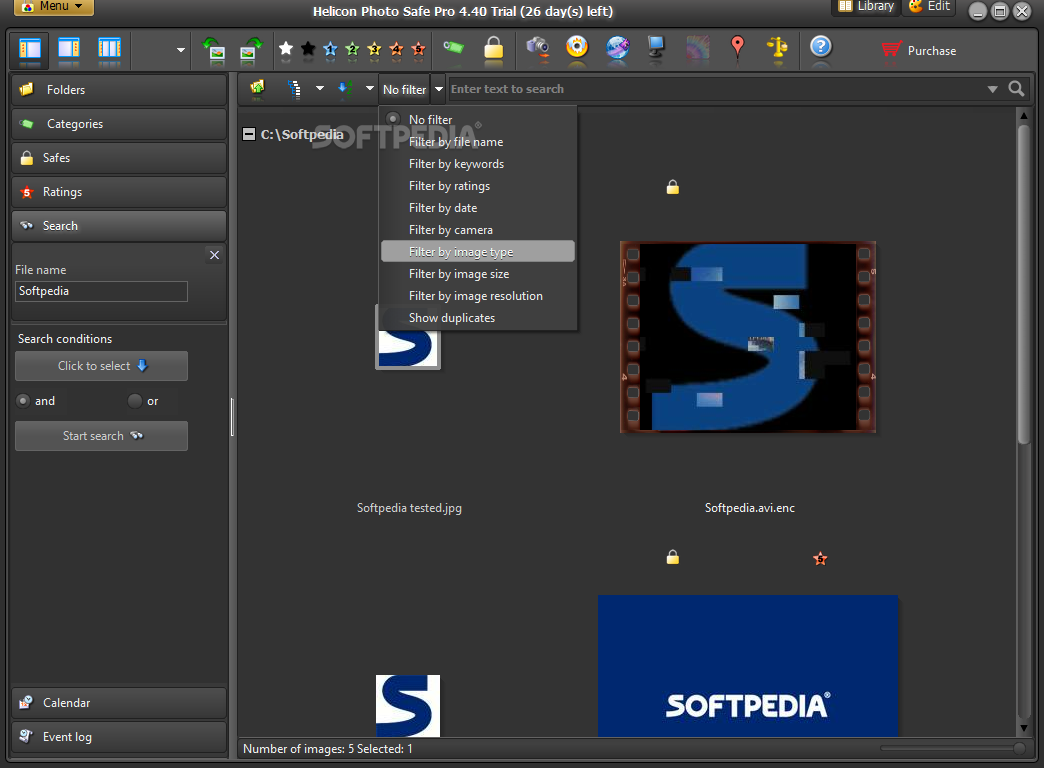Click the camera import icon

[537, 47]
